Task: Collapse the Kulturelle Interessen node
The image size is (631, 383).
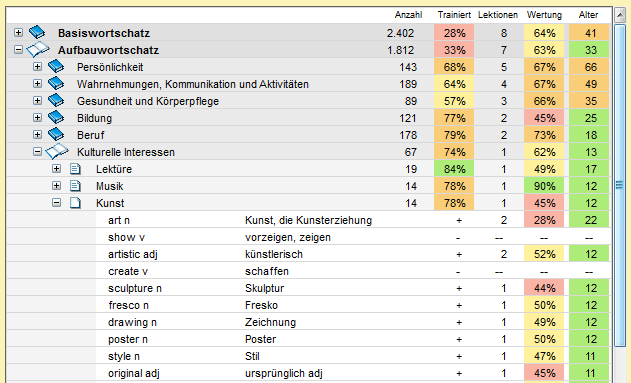Action: [37, 152]
